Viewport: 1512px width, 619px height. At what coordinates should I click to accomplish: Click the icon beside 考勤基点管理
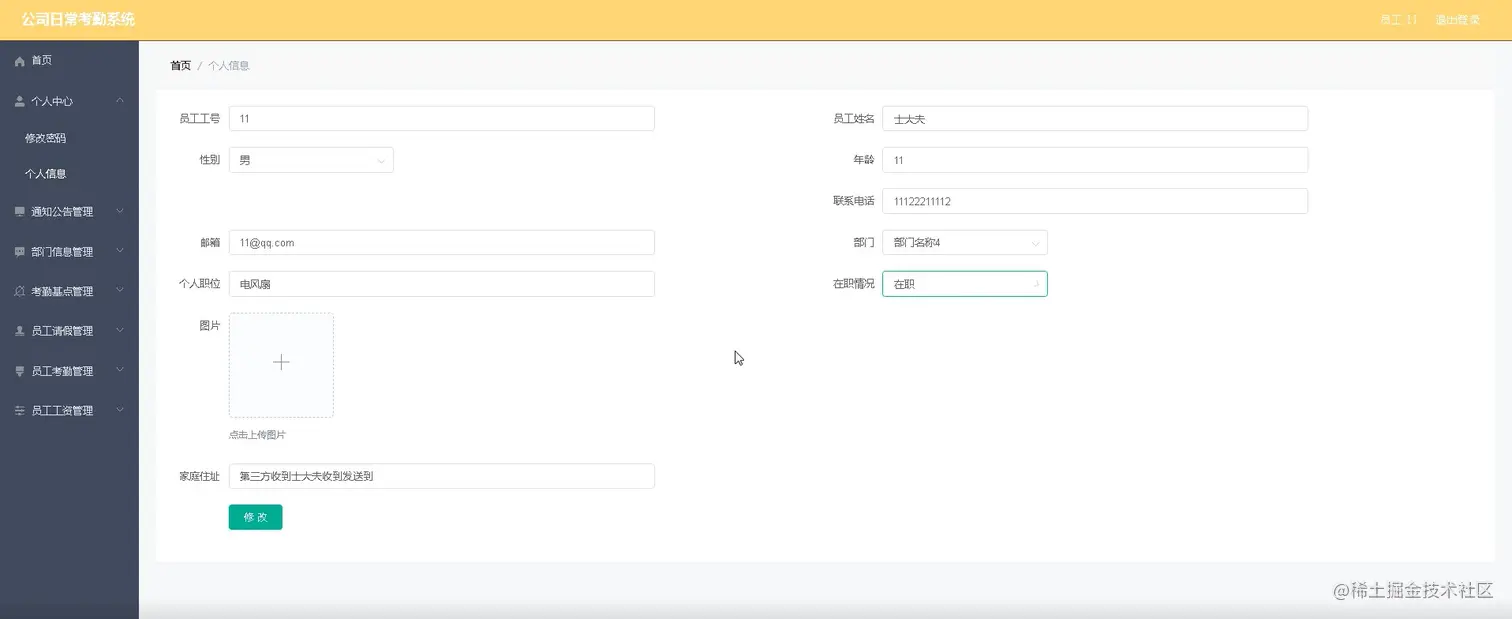click(x=20, y=292)
